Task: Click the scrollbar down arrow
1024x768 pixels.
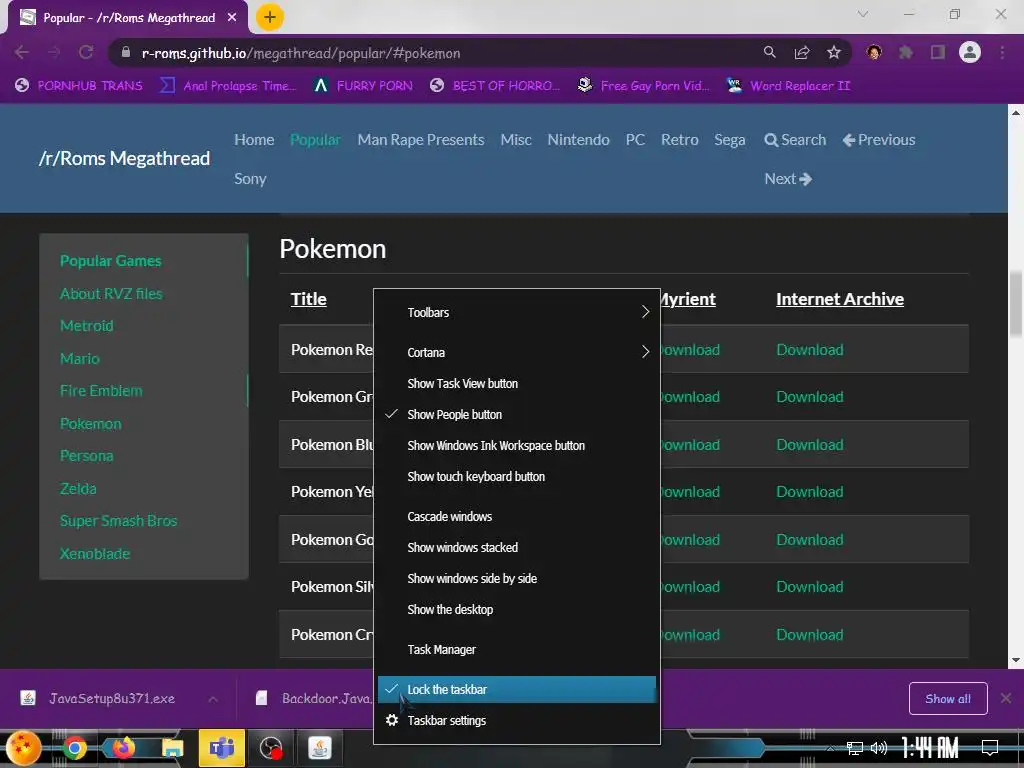Action: 1016,660
